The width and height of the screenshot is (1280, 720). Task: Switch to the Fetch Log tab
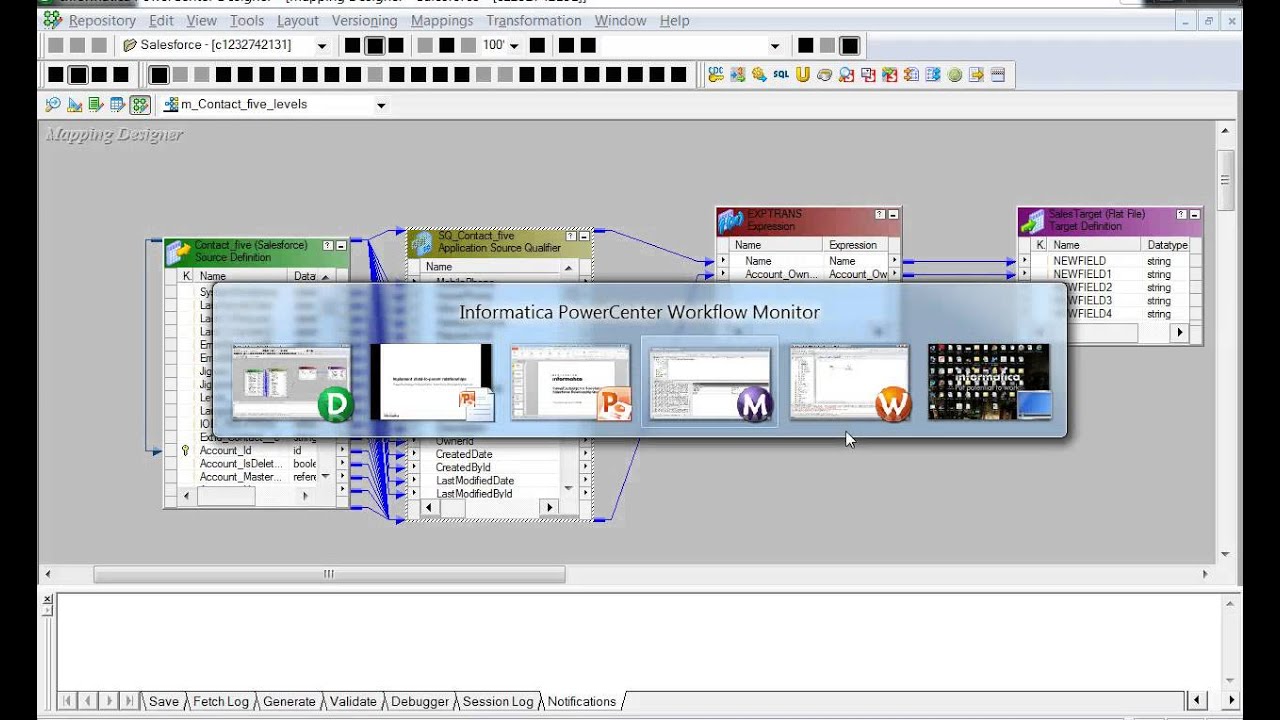(x=221, y=701)
